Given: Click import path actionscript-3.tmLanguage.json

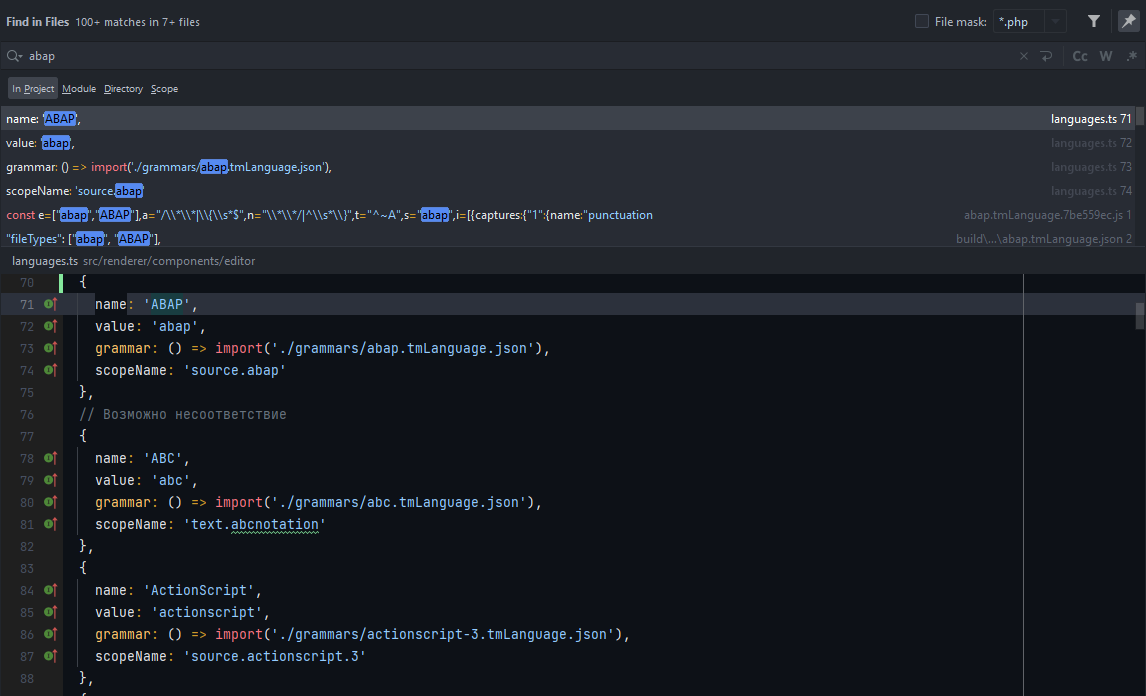Looking at the screenshot, I should (443, 634).
